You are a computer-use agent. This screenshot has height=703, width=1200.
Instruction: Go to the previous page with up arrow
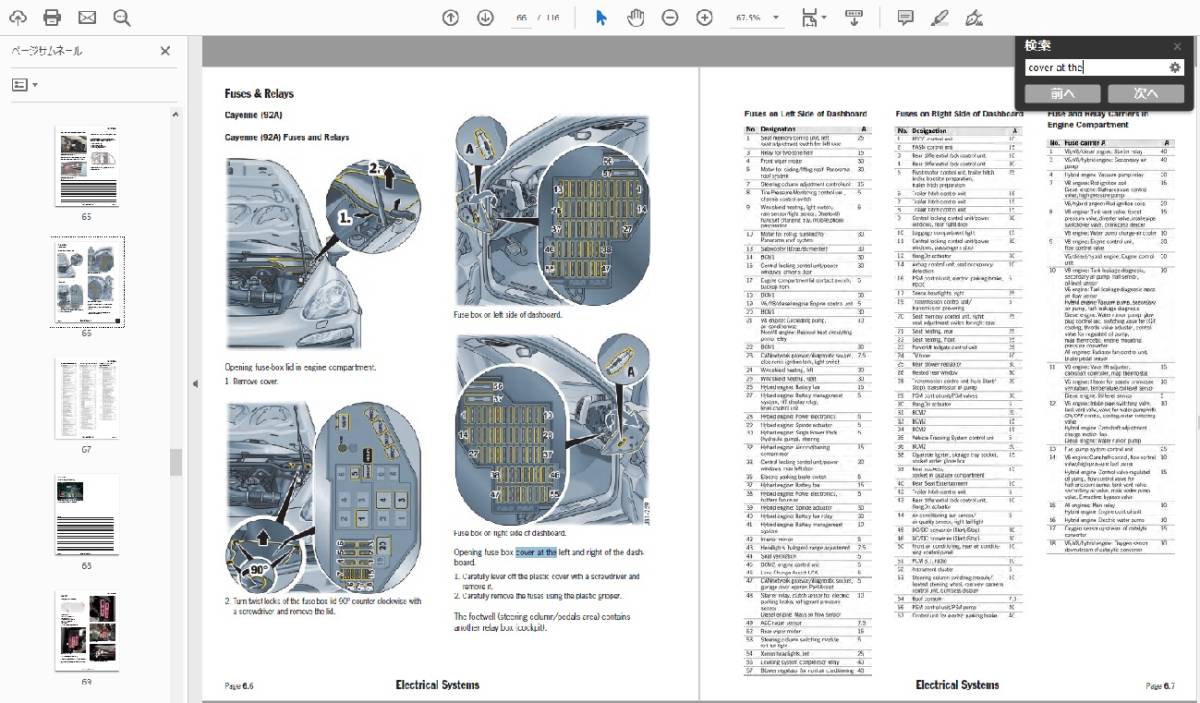point(451,17)
